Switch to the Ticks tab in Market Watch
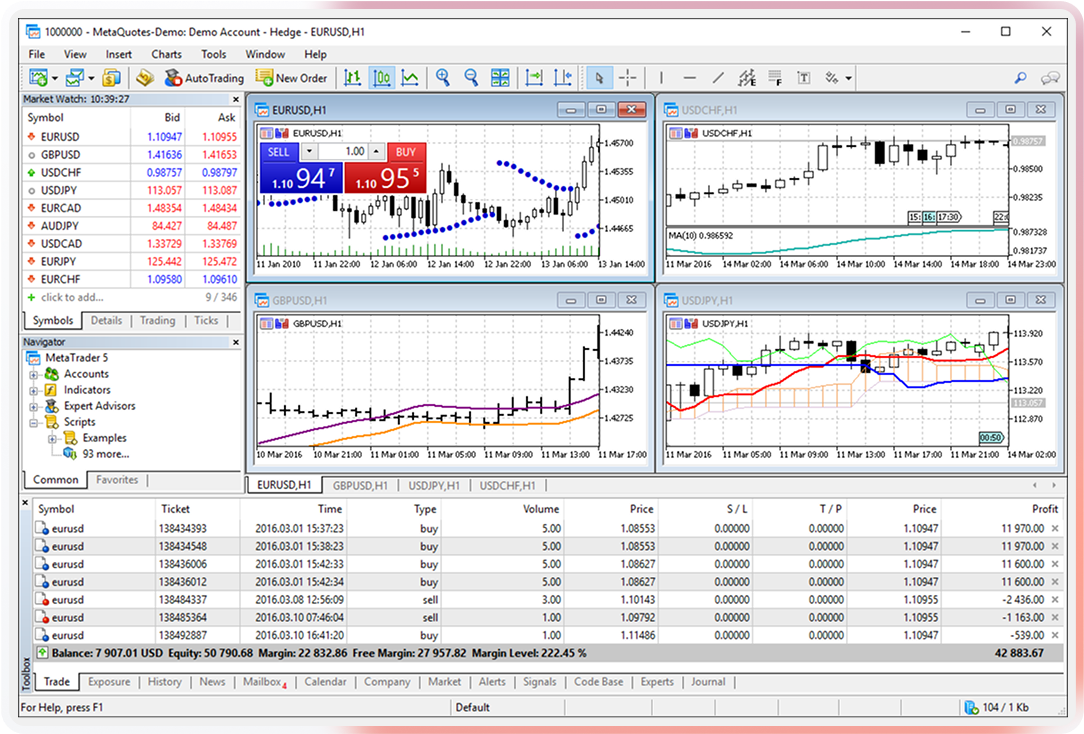This screenshot has width=1084, height=734. point(206,320)
